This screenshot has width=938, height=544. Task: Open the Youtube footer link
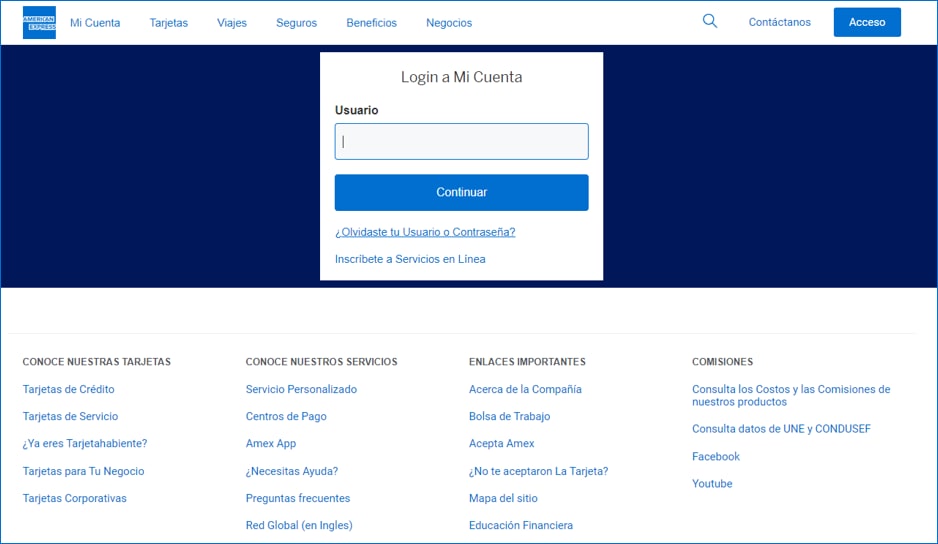712,483
